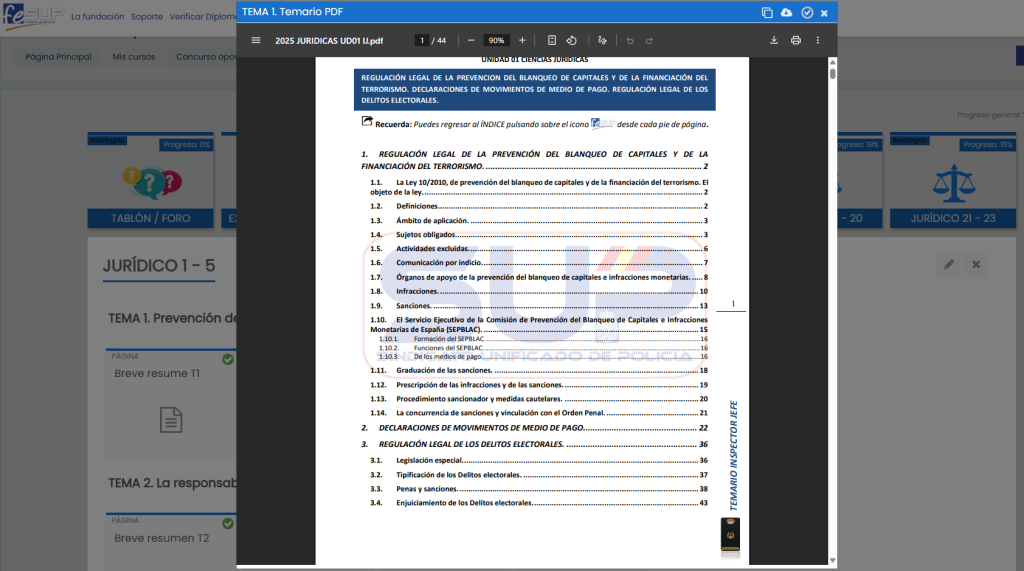The image size is (1024, 571).
Task: Mark TEMA 1 Temario PDF as completed
Action: click(x=807, y=12)
